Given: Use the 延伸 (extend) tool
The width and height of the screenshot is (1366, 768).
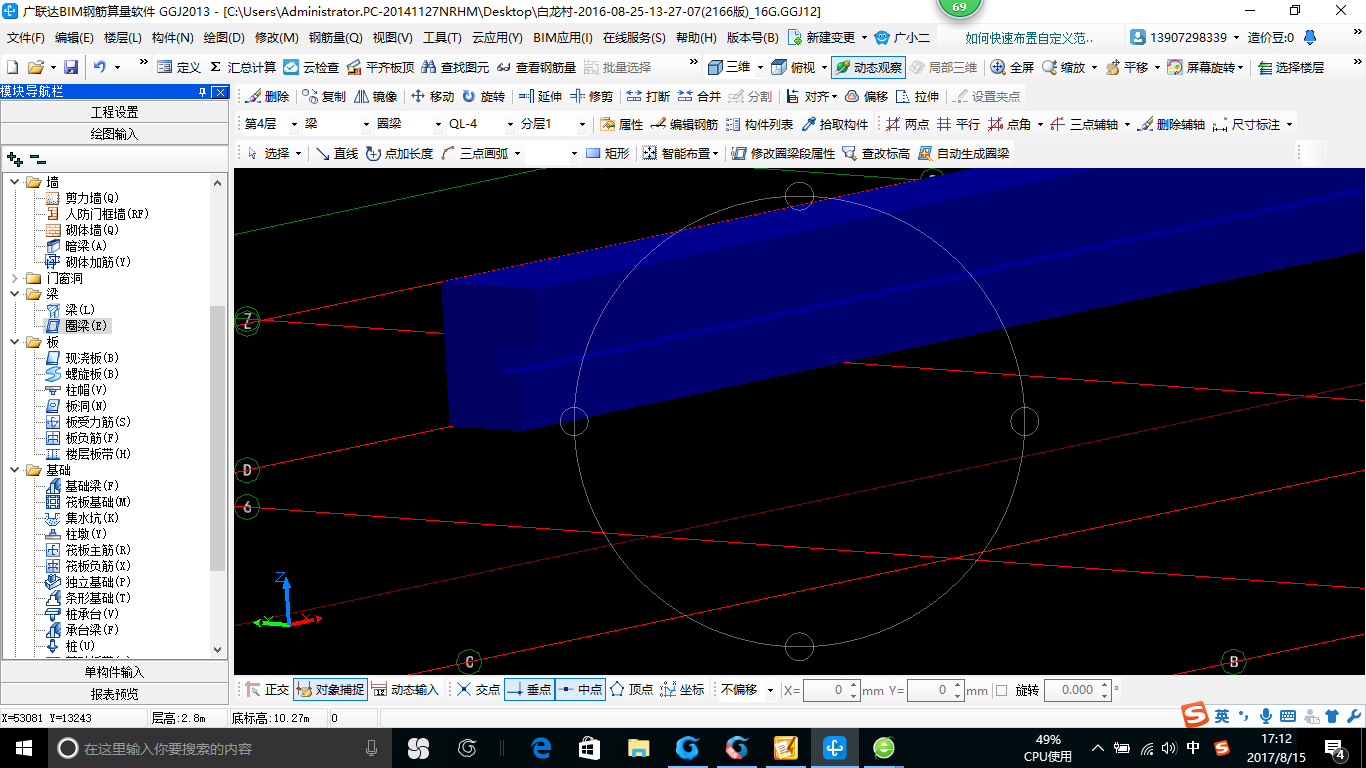Looking at the screenshot, I should click(x=540, y=97).
